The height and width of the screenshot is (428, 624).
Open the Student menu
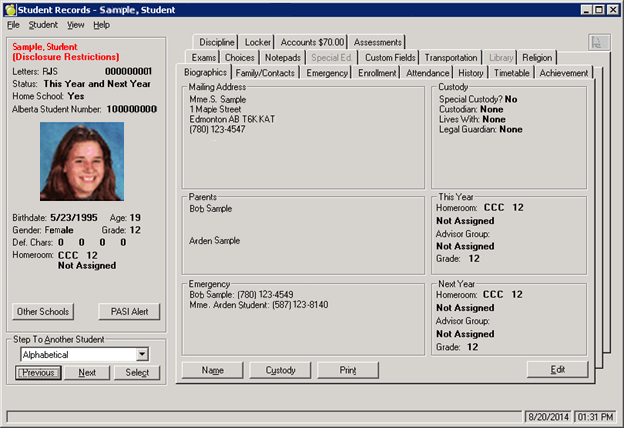pos(43,24)
